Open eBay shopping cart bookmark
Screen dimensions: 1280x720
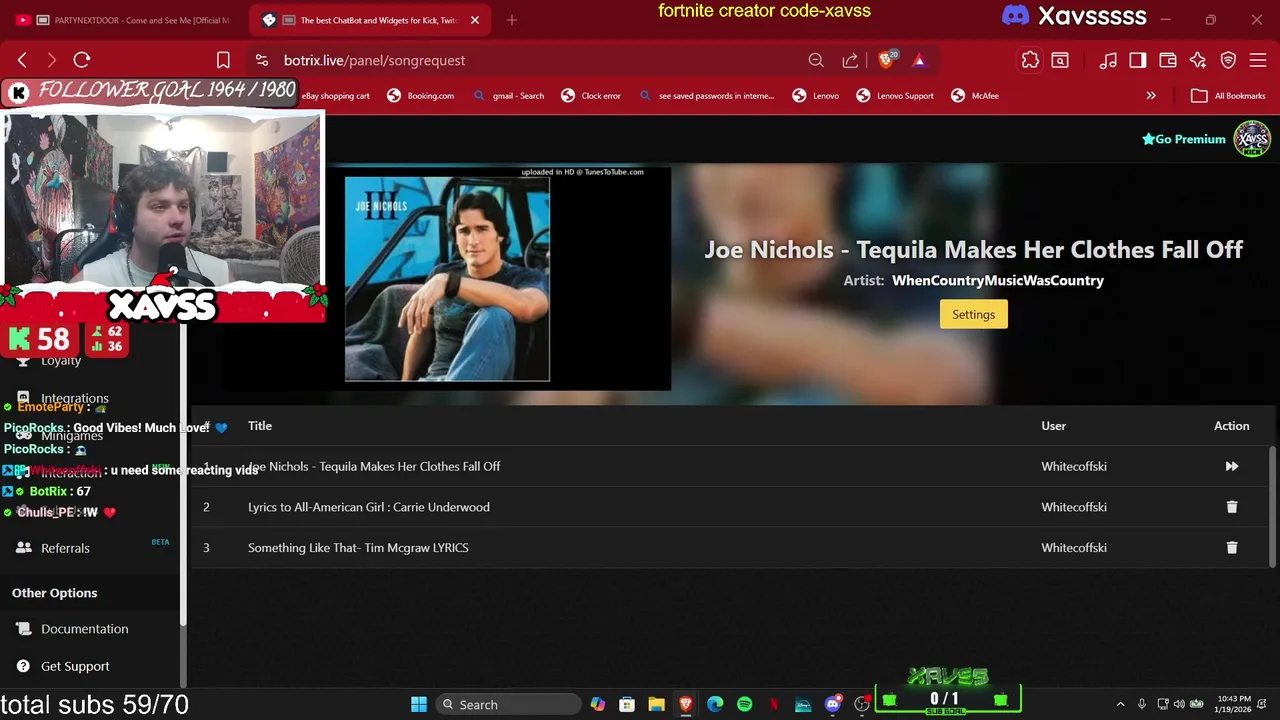point(336,96)
